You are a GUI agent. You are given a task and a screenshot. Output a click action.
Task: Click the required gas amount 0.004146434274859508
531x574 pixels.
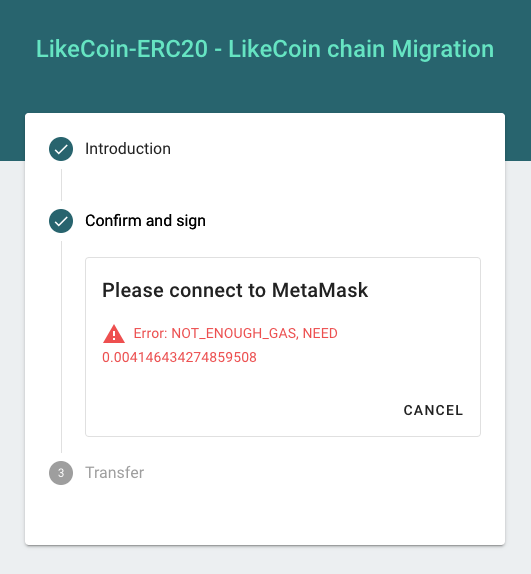[179, 357]
